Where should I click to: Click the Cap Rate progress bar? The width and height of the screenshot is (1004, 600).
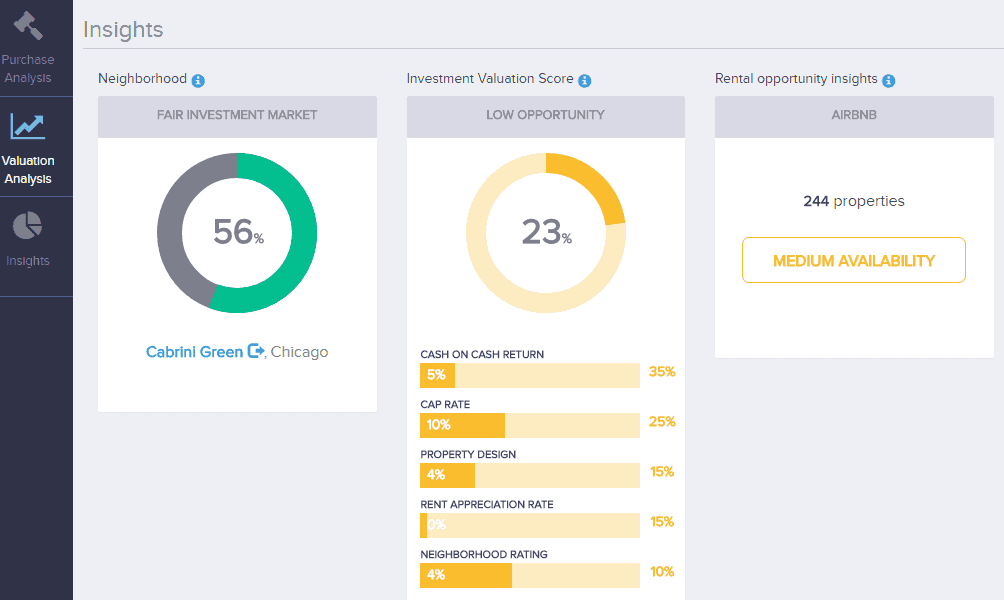(x=529, y=425)
